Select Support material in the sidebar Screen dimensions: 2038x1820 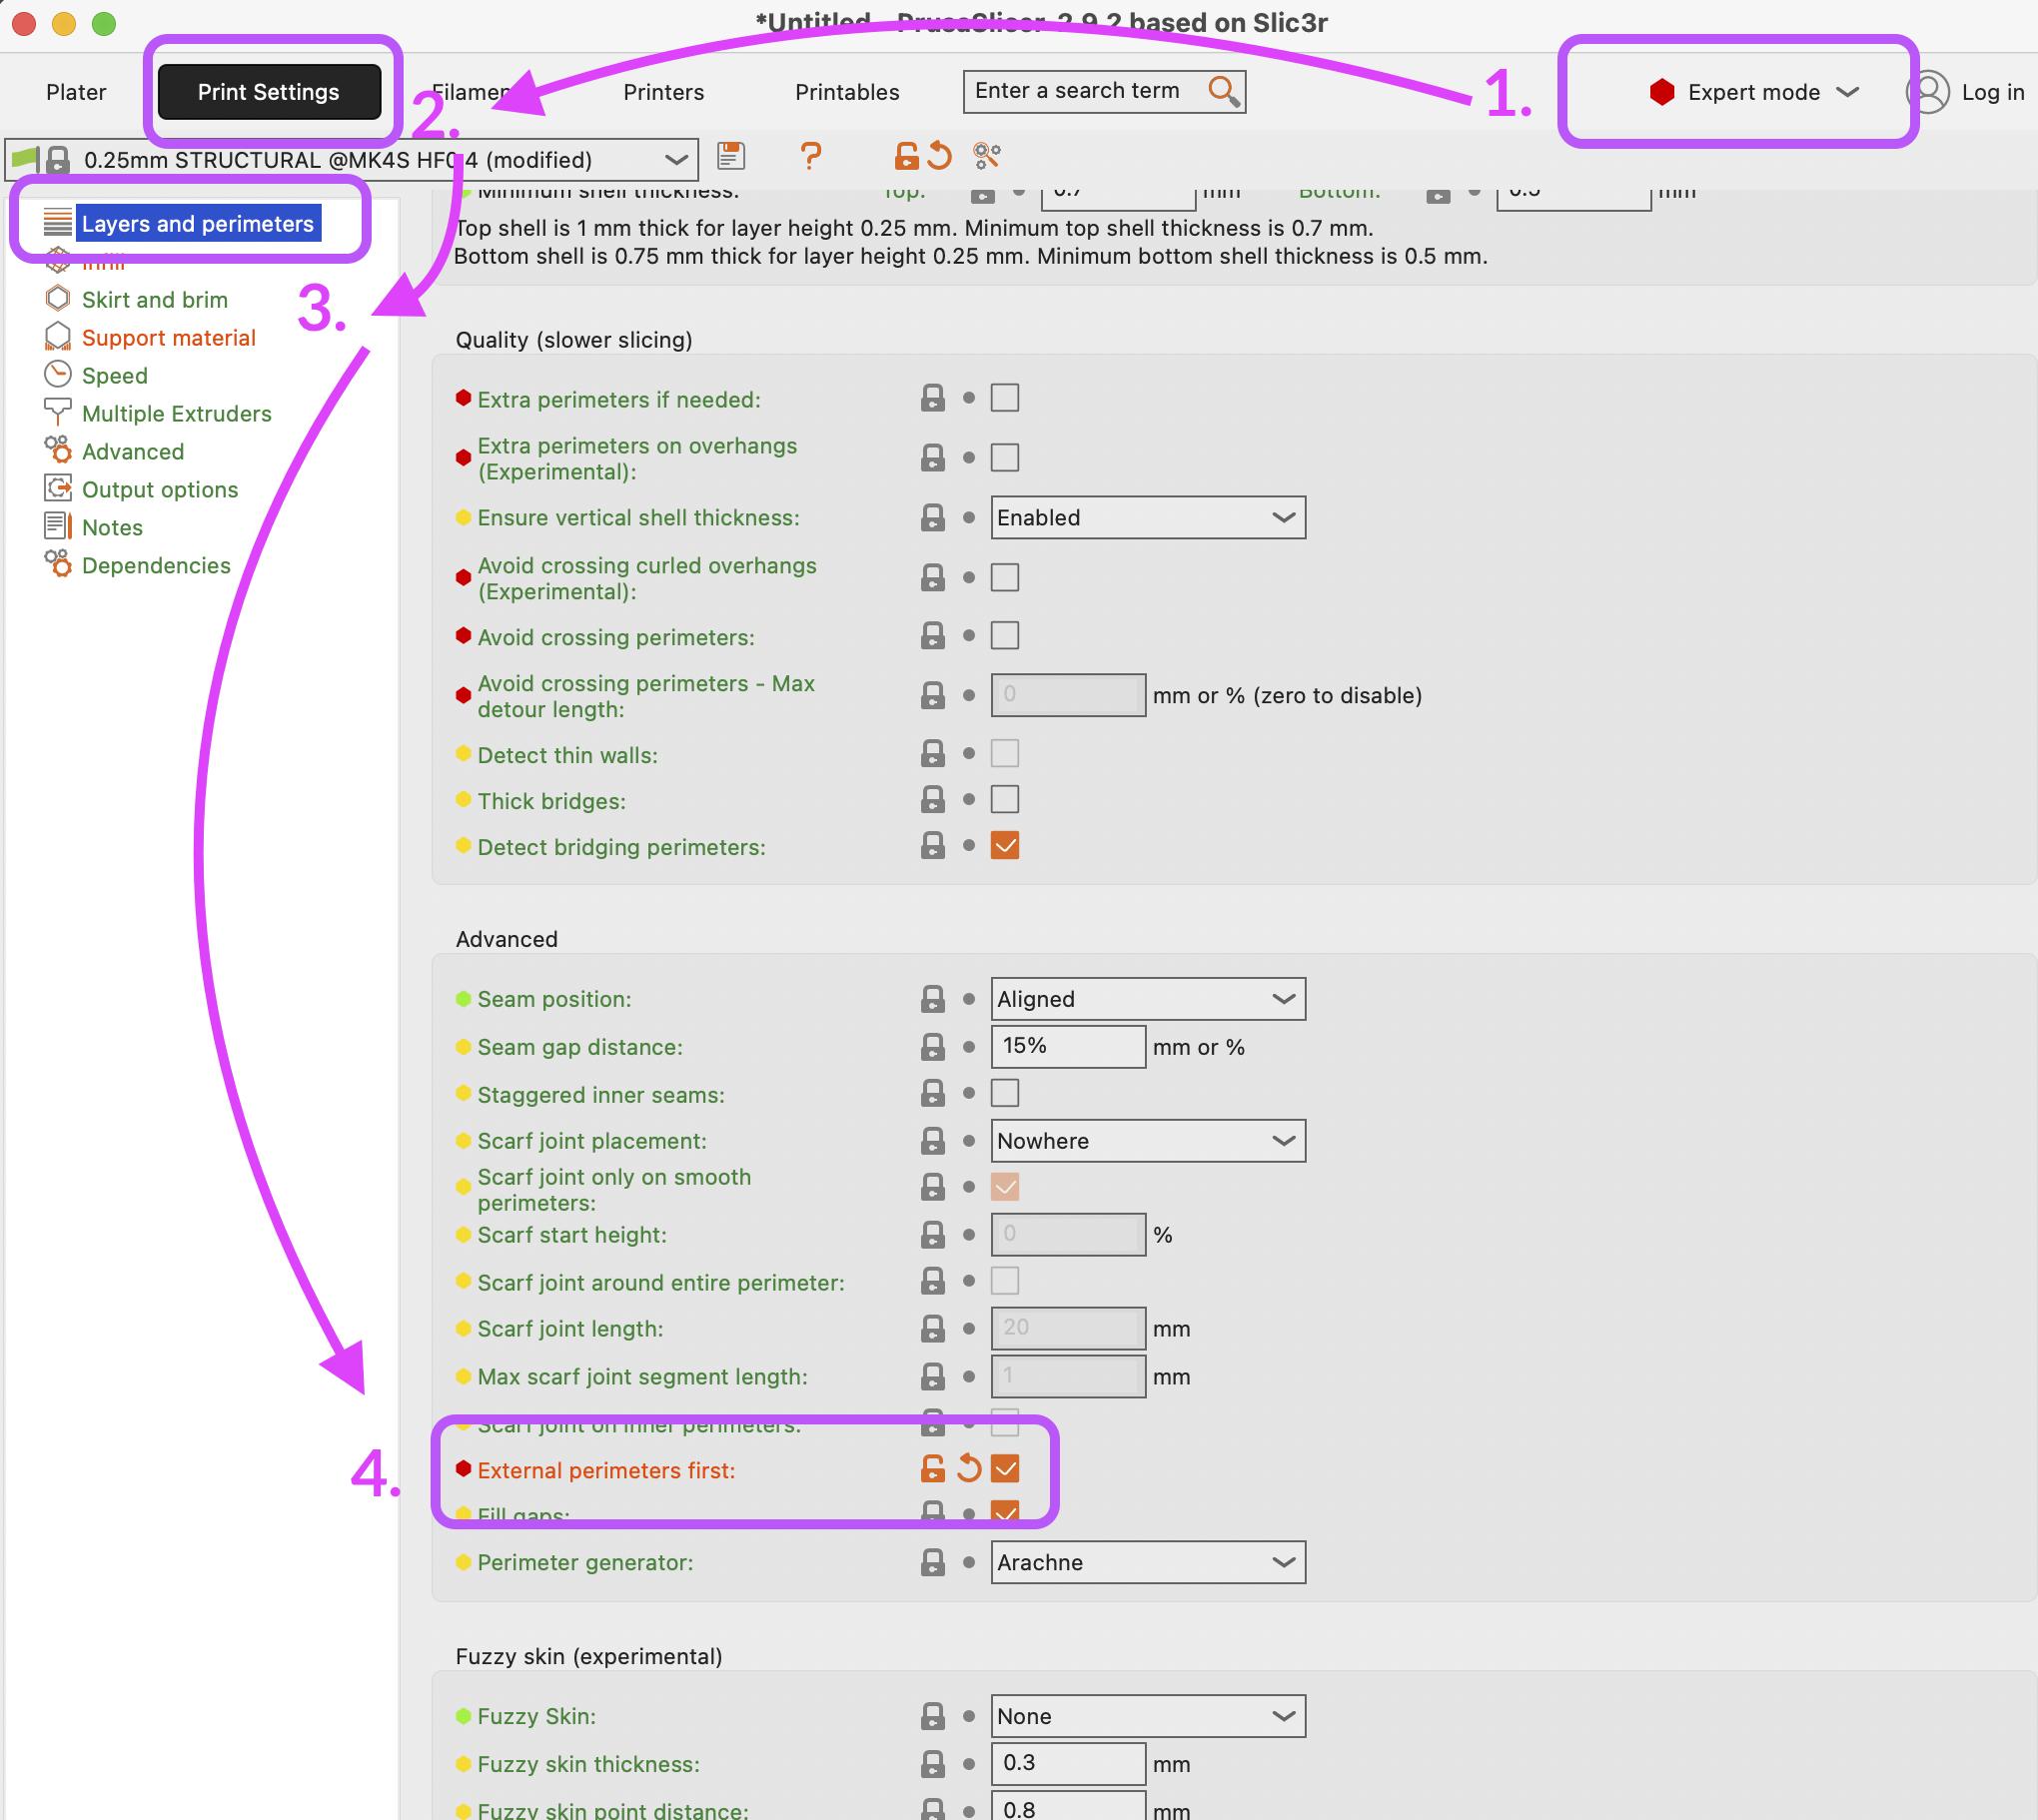[168, 338]
